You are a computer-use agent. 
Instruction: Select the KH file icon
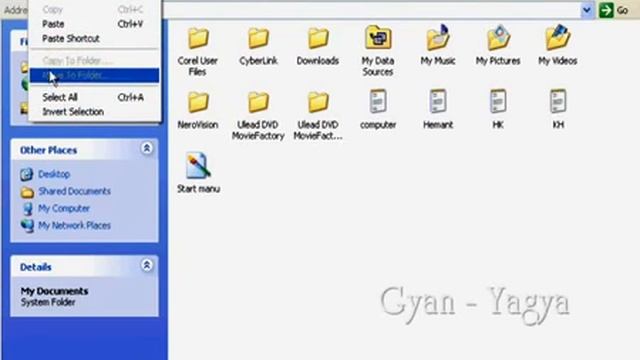pyautogui.click(x=558, y=101)
